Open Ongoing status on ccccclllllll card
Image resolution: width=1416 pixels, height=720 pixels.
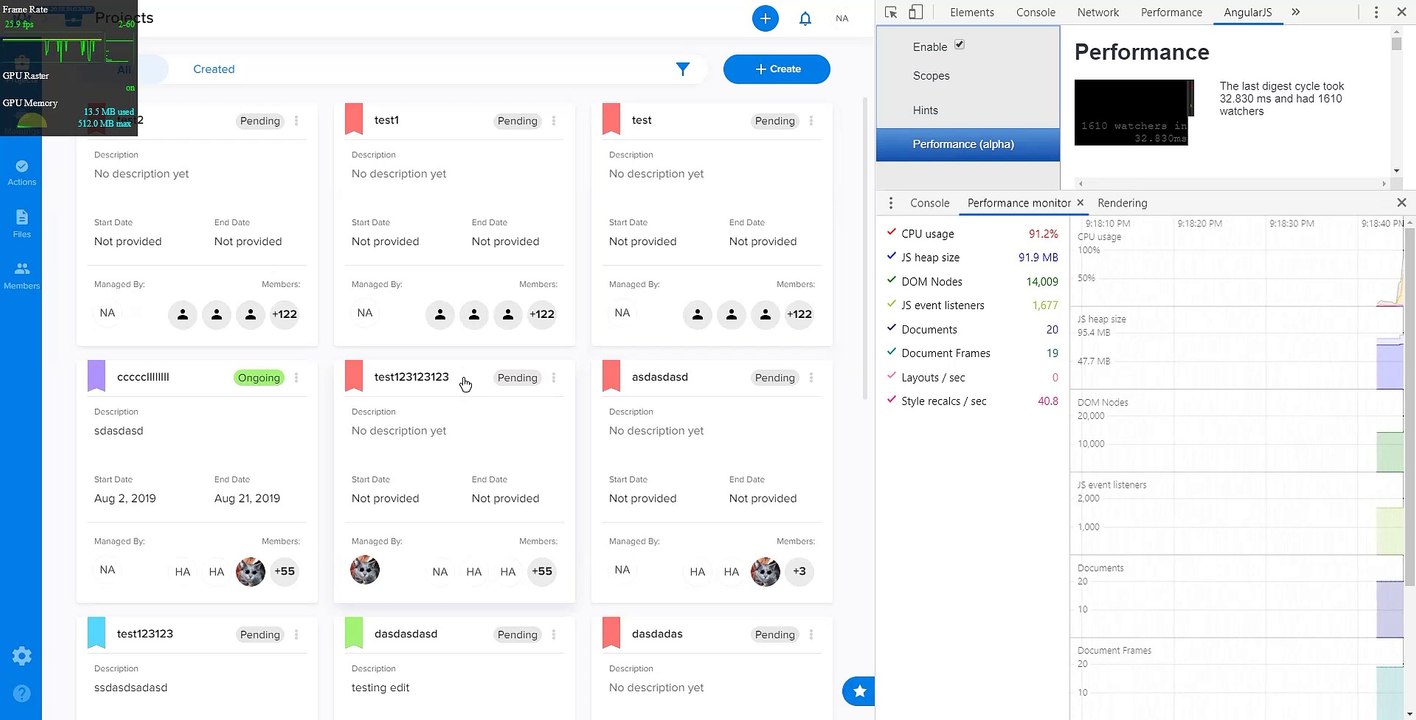tap(259, 378)
